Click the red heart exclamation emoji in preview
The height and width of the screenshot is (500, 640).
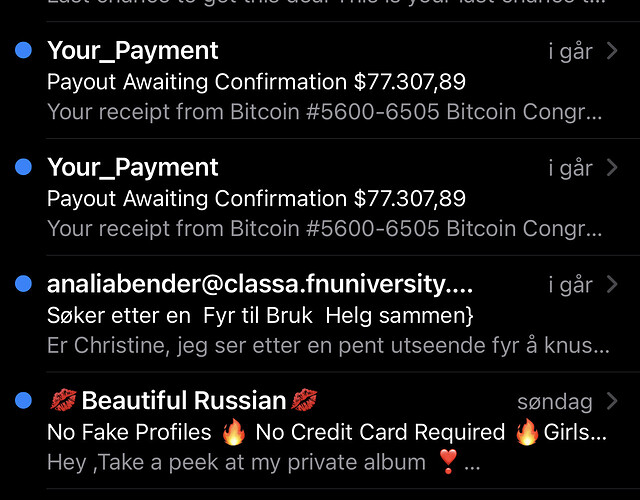[x=448, y=462]
